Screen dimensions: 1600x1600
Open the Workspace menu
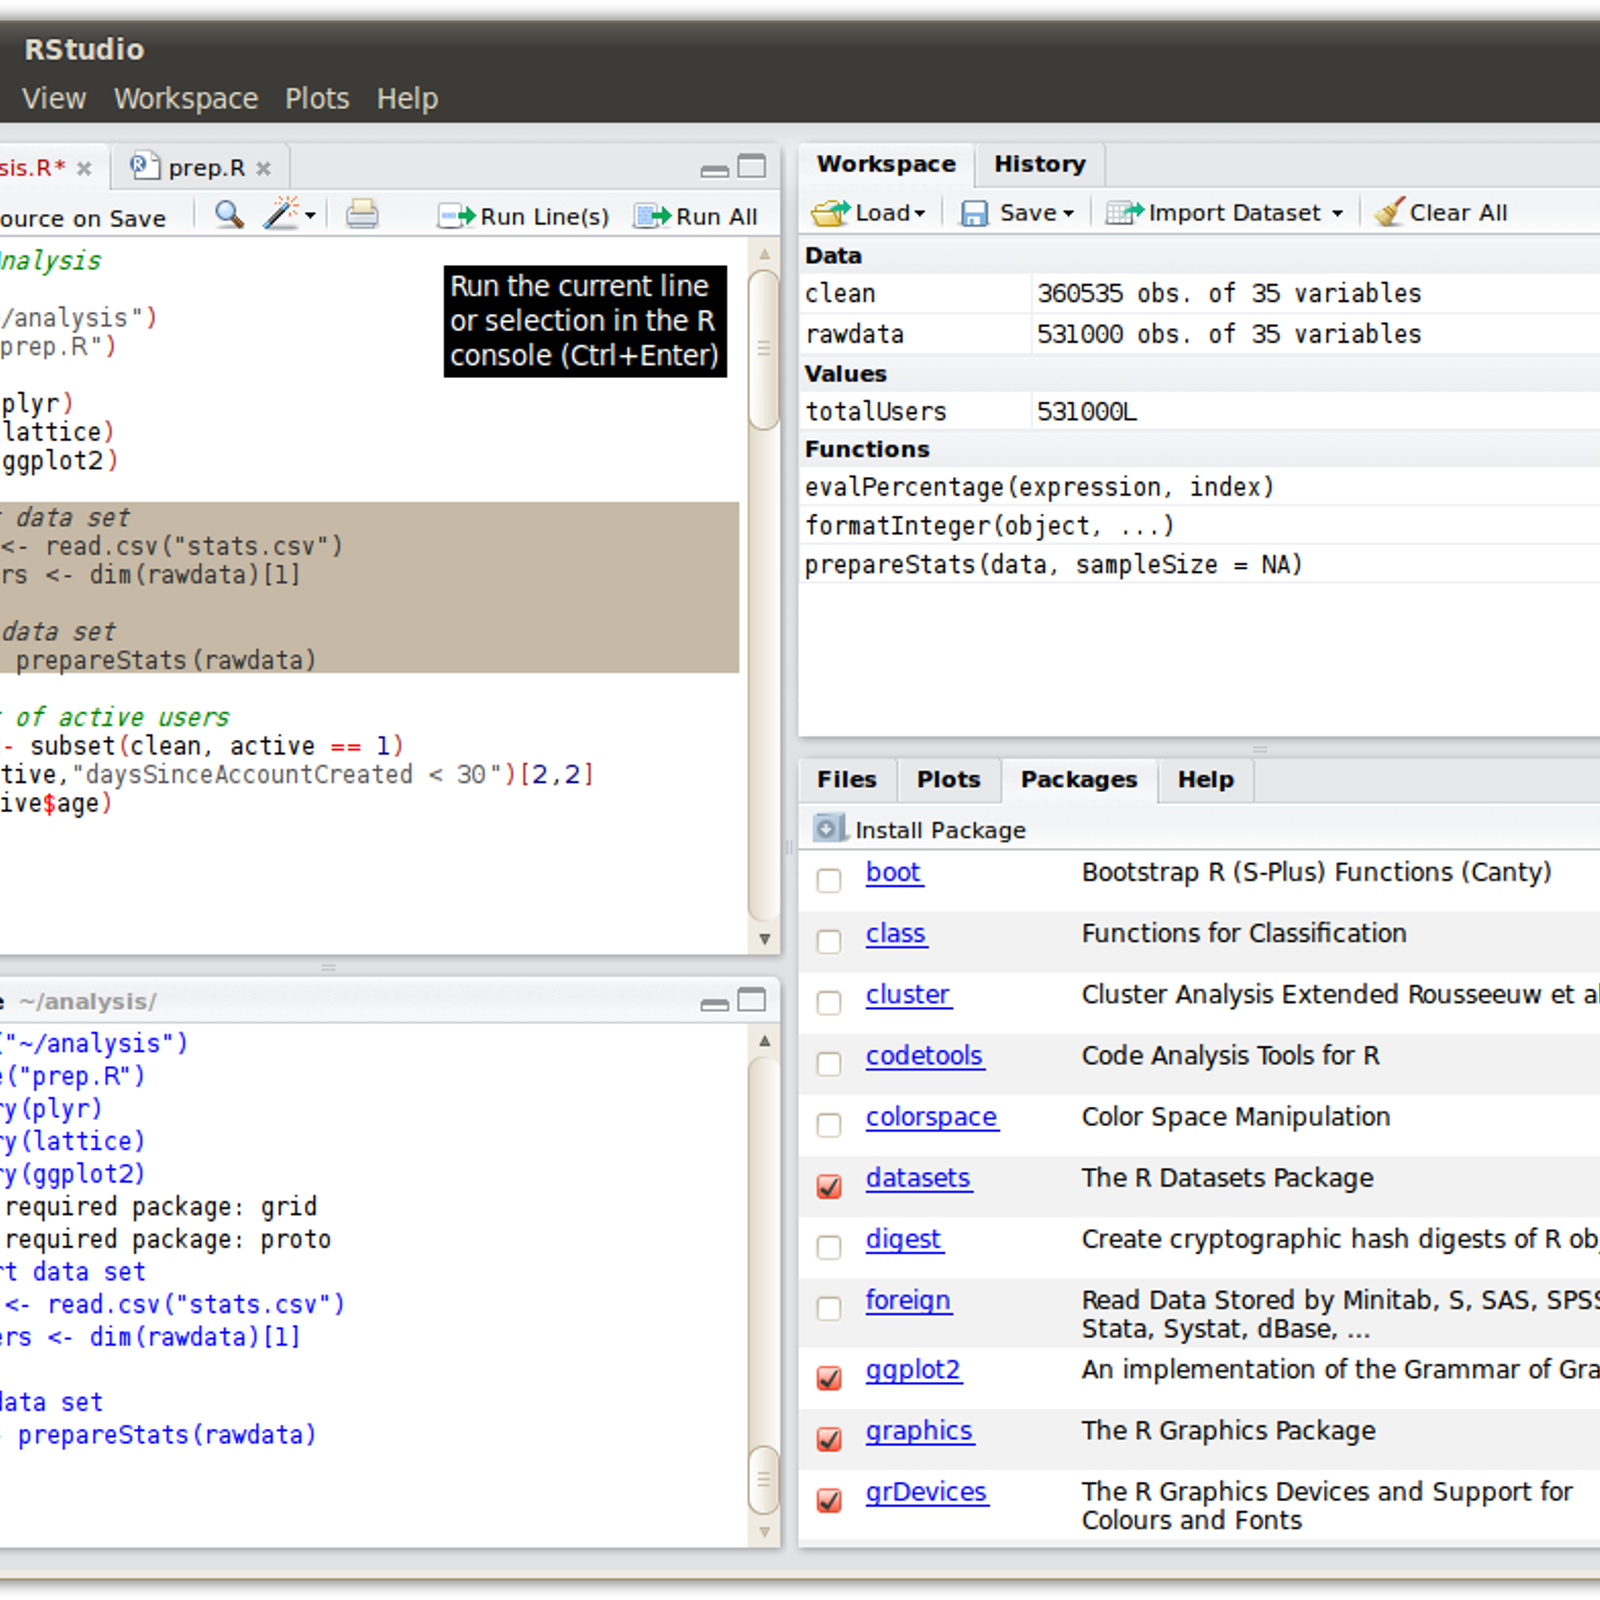pos(186,98)
